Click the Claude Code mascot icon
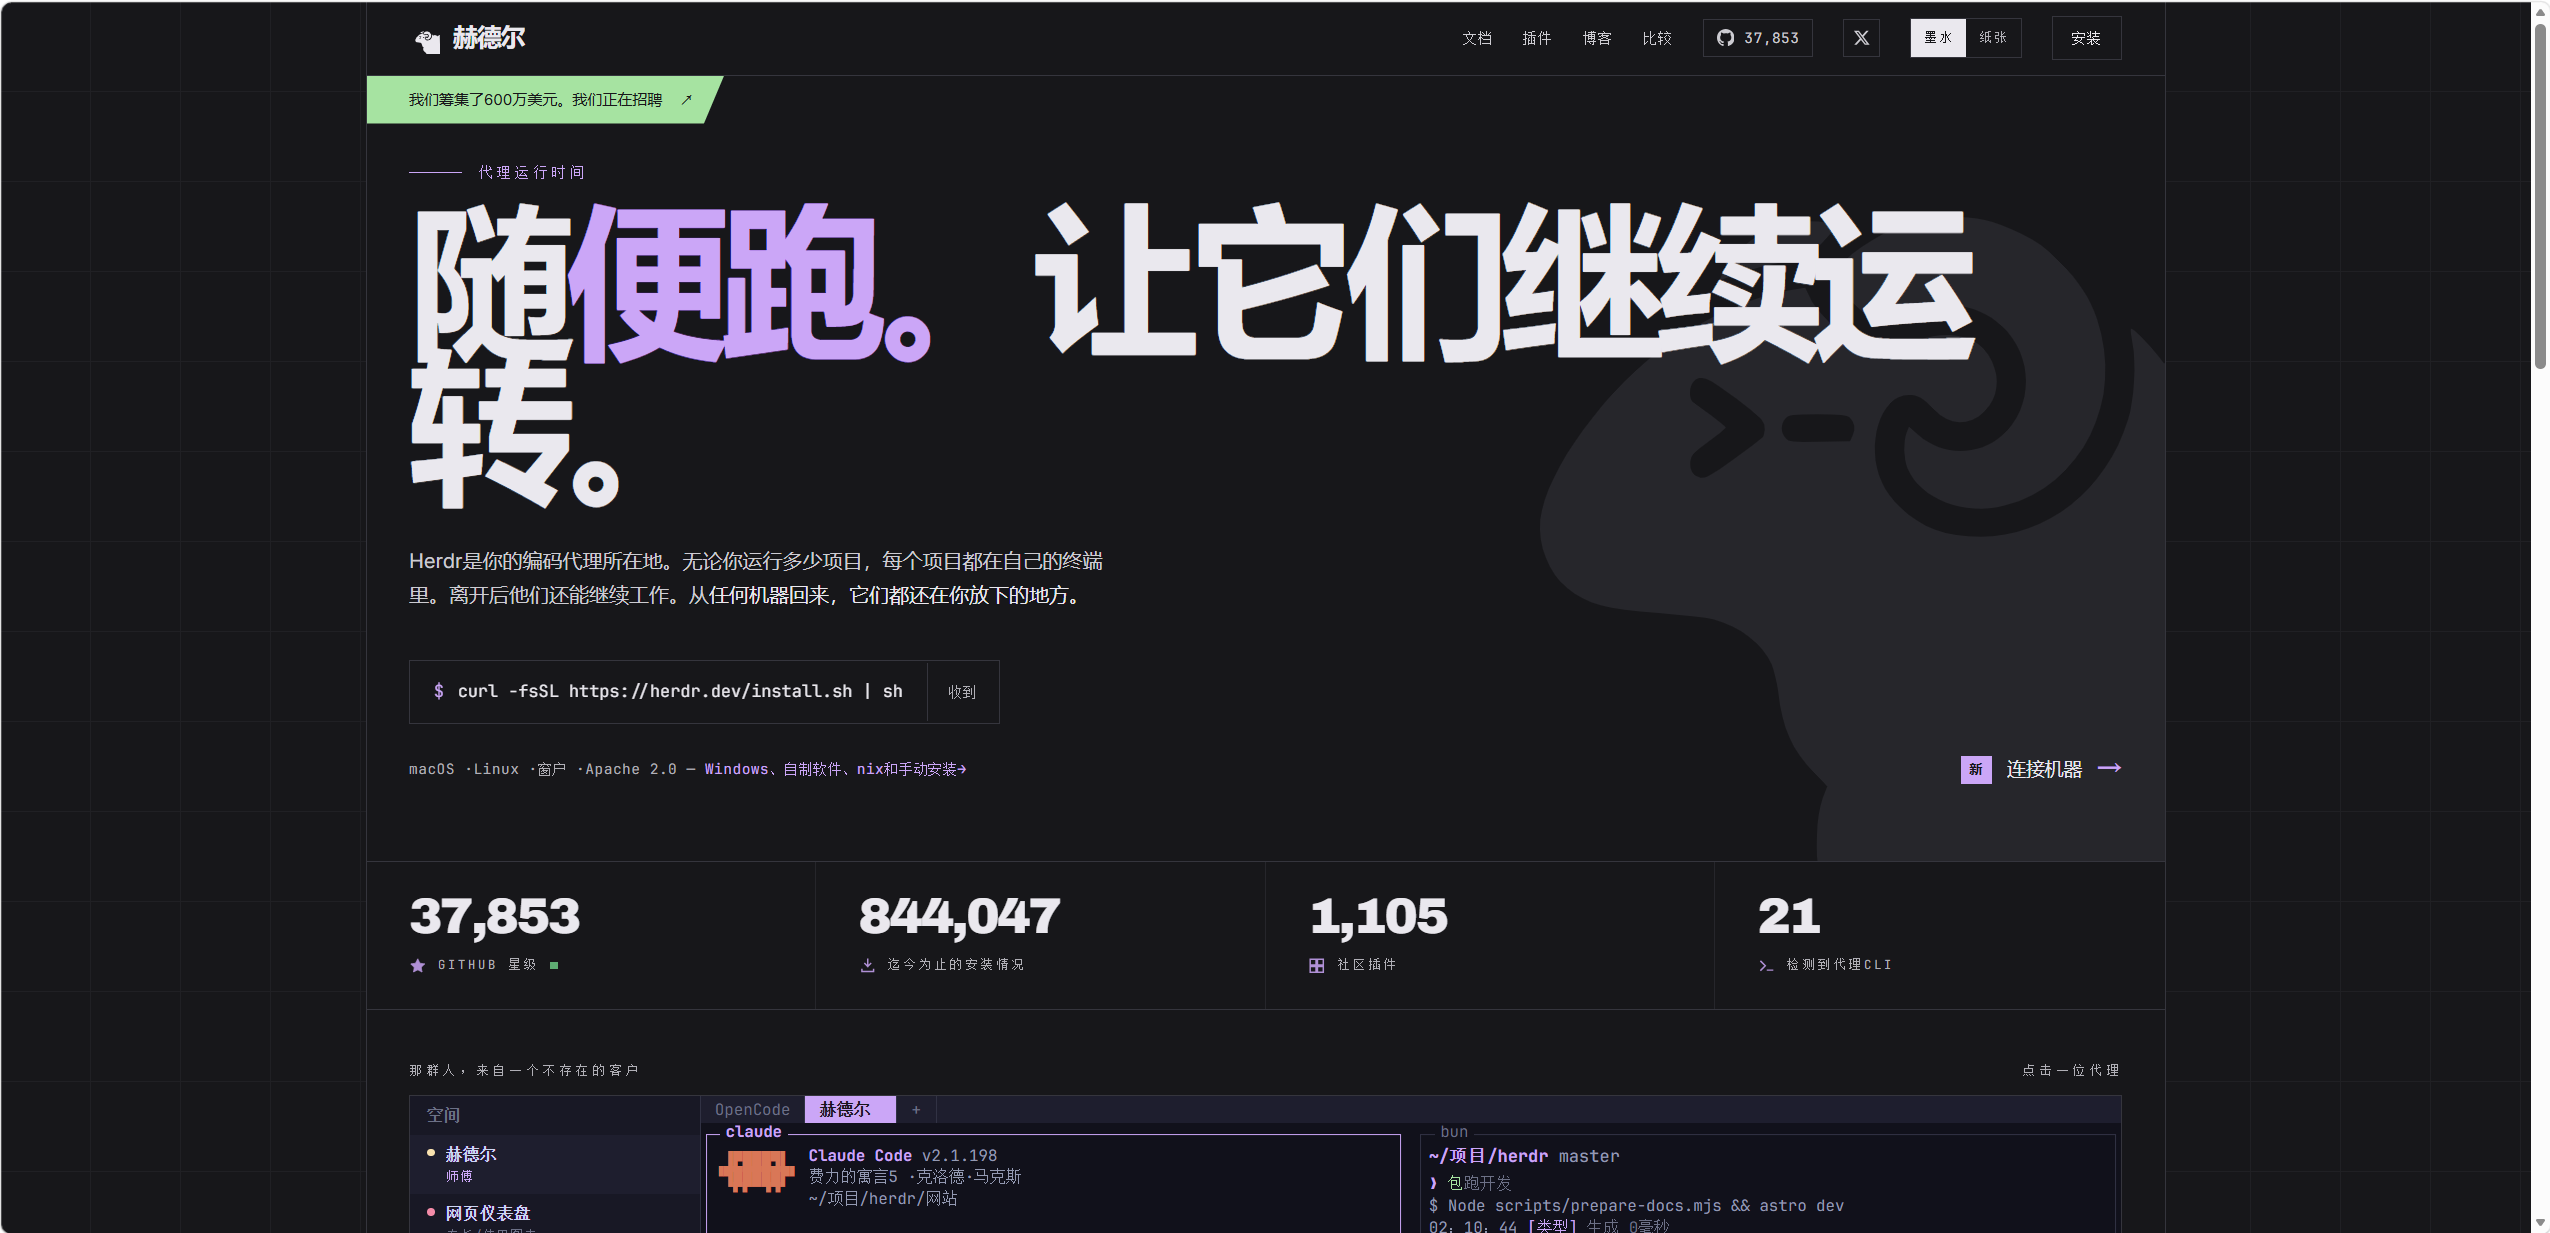The width and height of the screenshot is (2550, 1233). (x=756, y=1171)
